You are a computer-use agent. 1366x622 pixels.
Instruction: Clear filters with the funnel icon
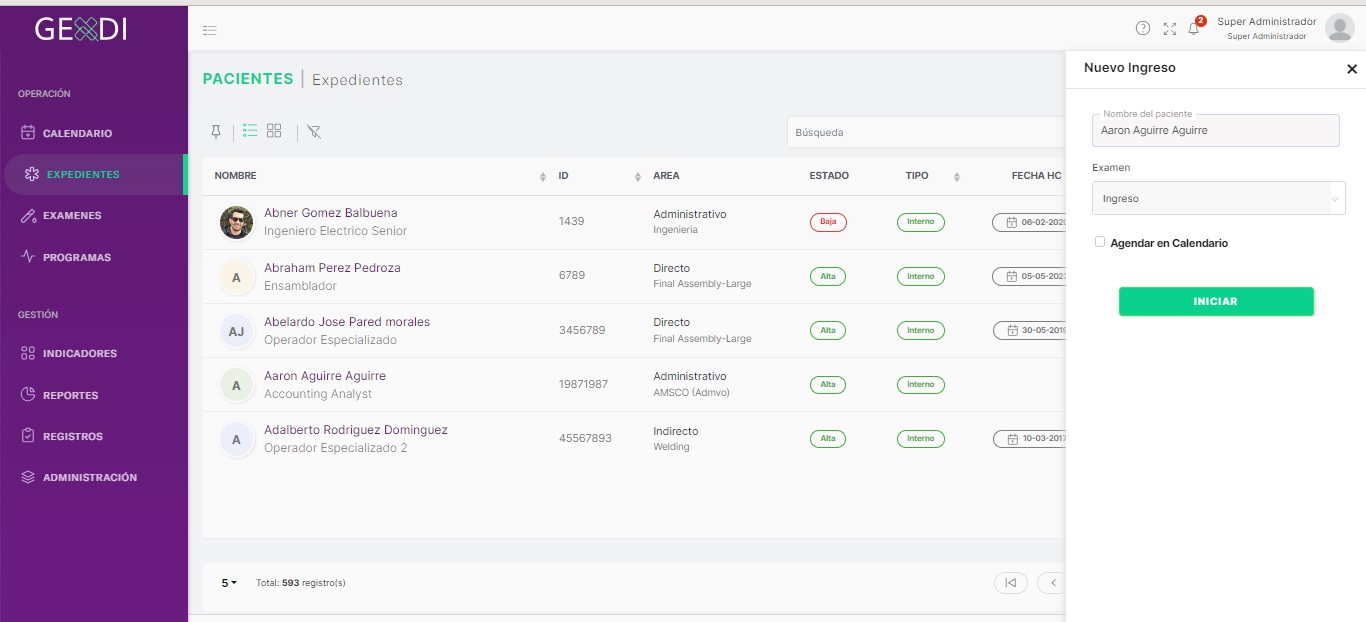[314, 132]
